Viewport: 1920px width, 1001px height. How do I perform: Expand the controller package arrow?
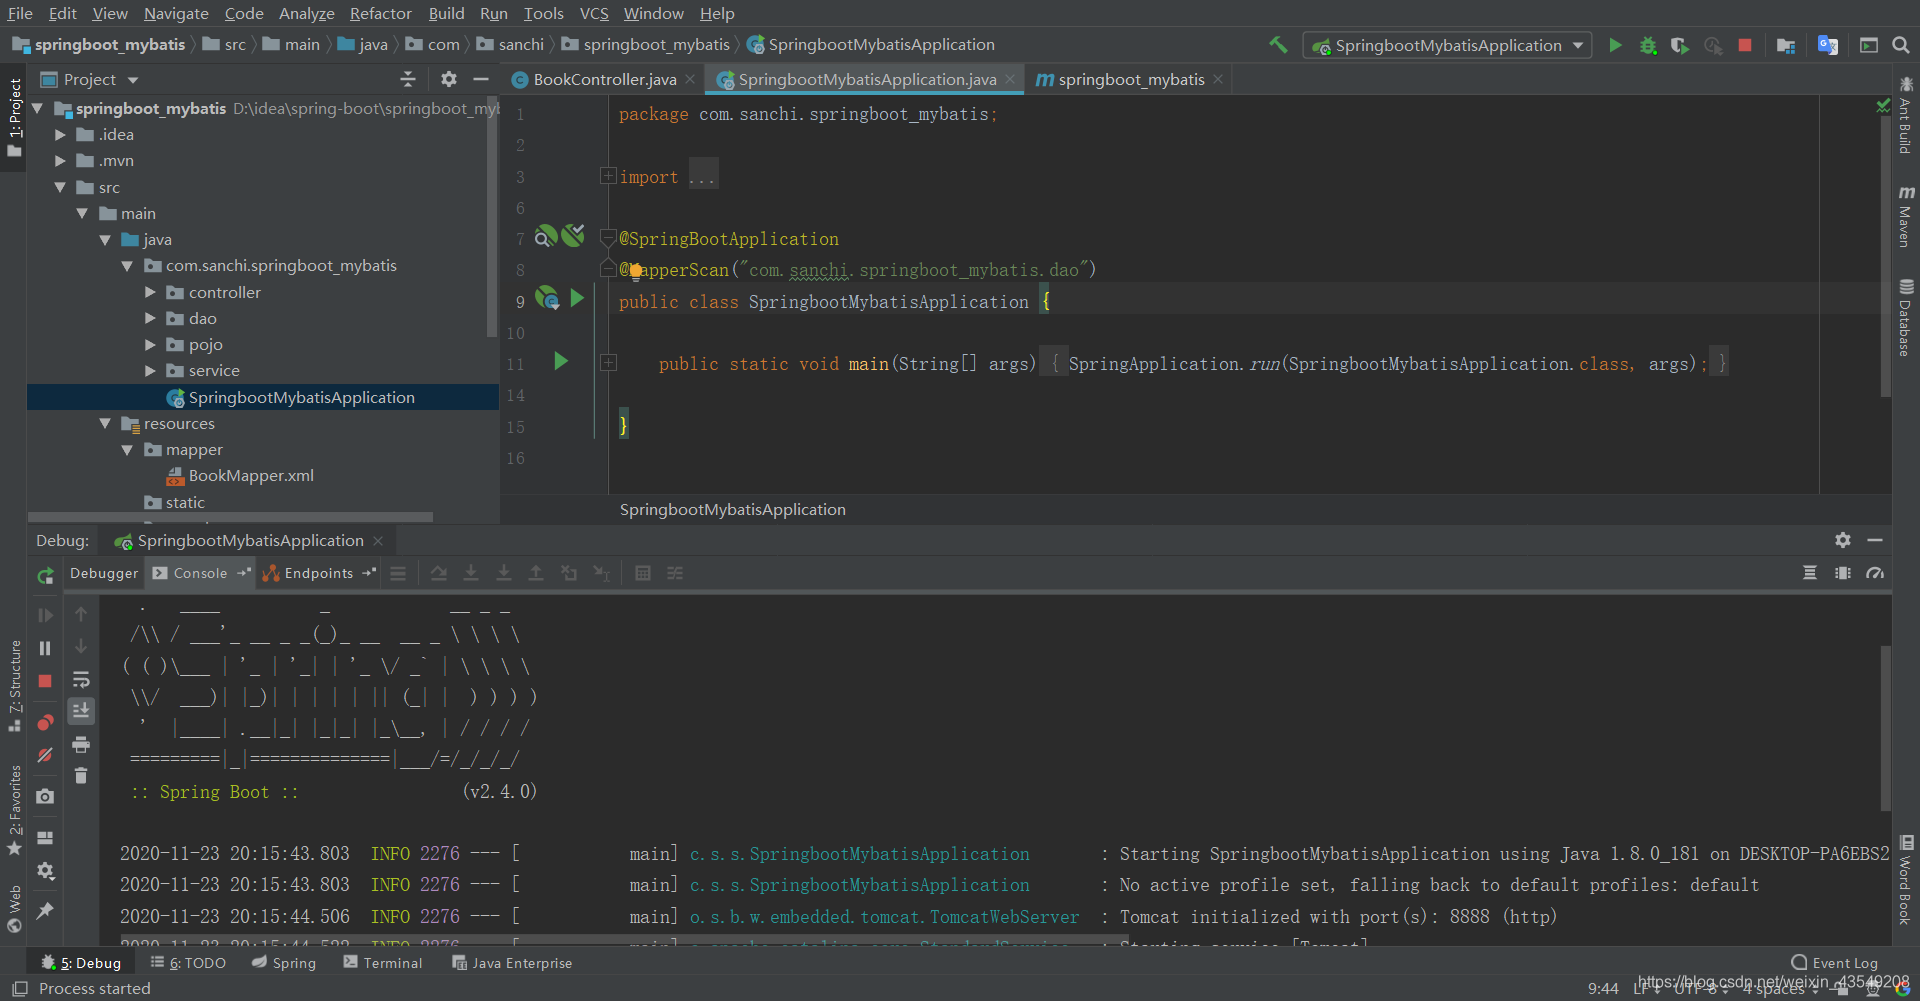coord(150,292)
